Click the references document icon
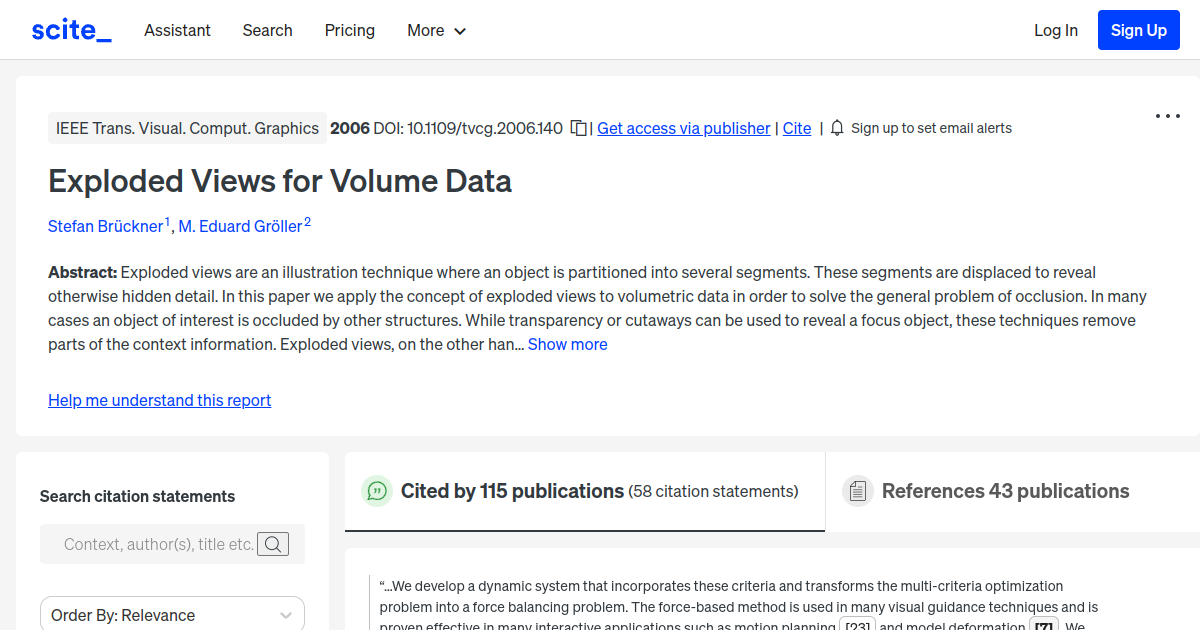1200x630 pixels. tap(857, 490)
